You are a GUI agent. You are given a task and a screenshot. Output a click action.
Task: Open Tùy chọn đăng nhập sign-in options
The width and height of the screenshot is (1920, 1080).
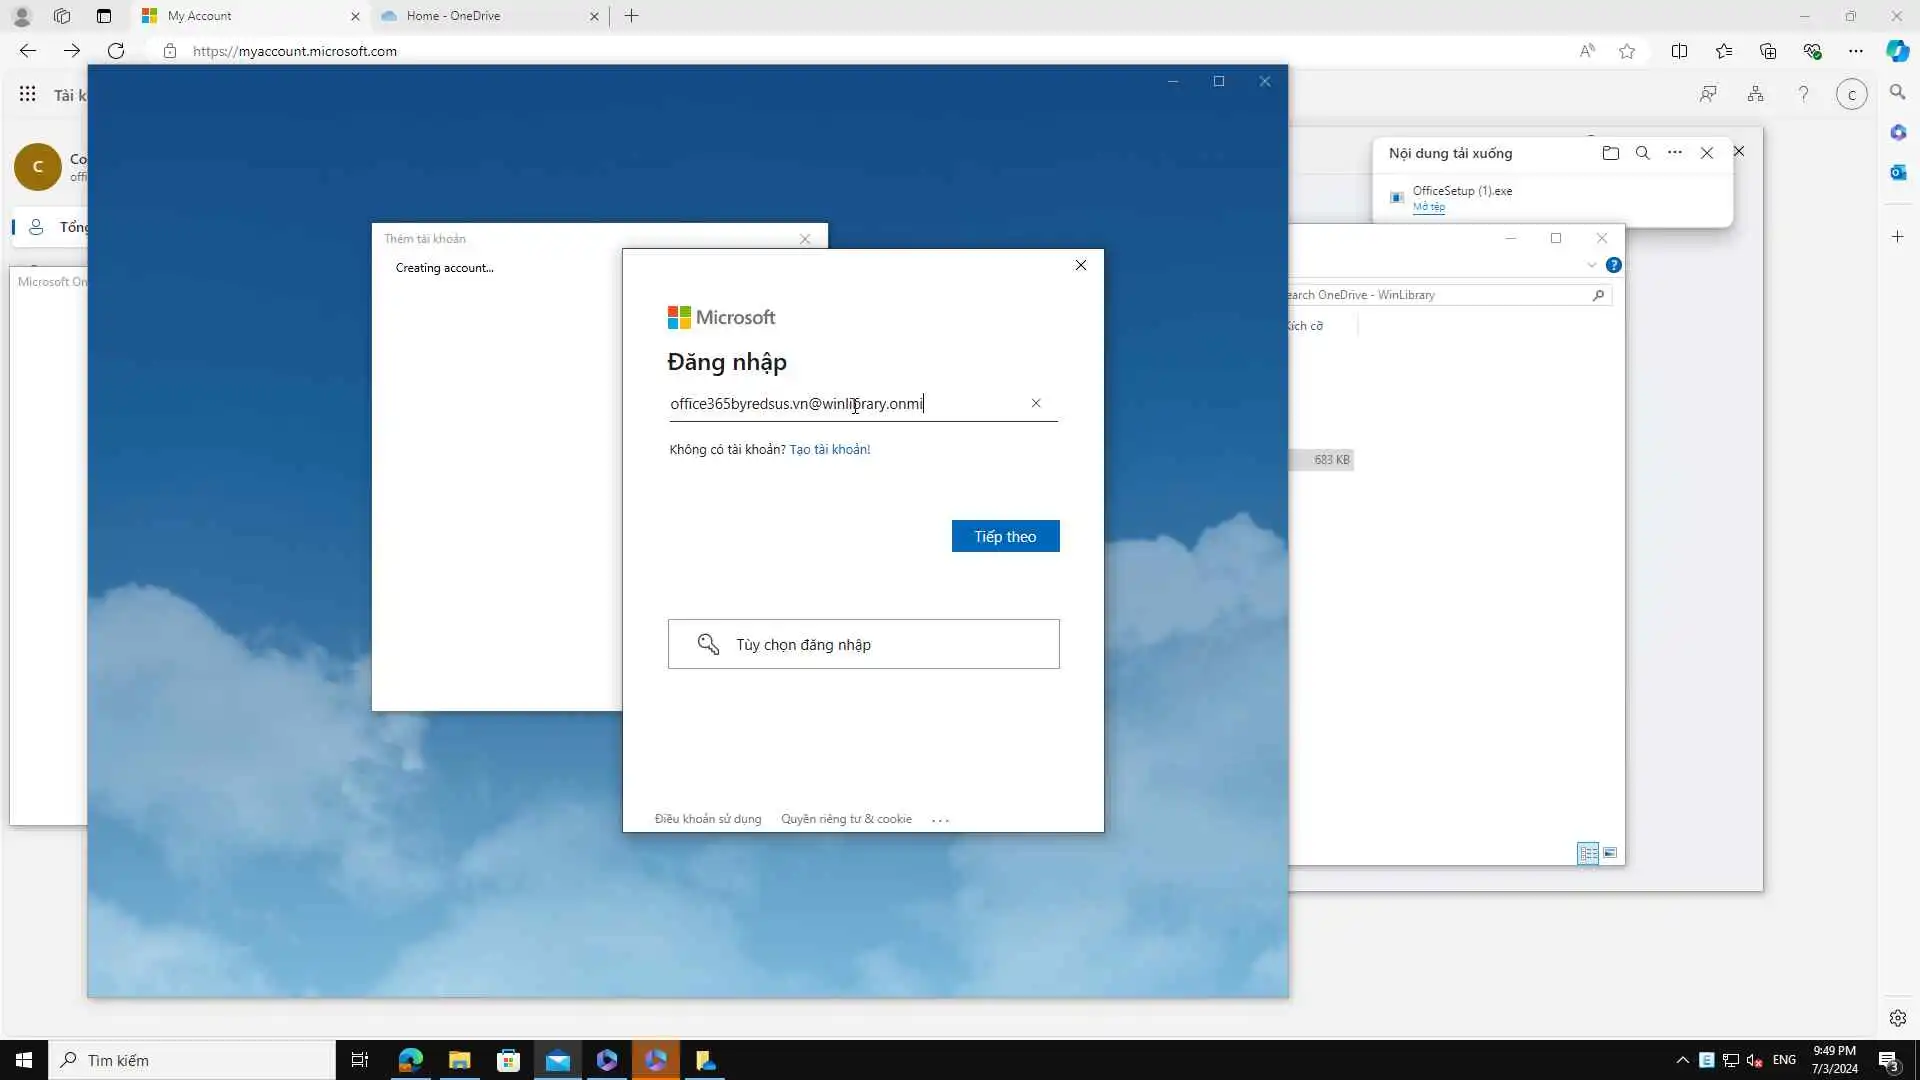pyautogui.click(x=863, y=644)
